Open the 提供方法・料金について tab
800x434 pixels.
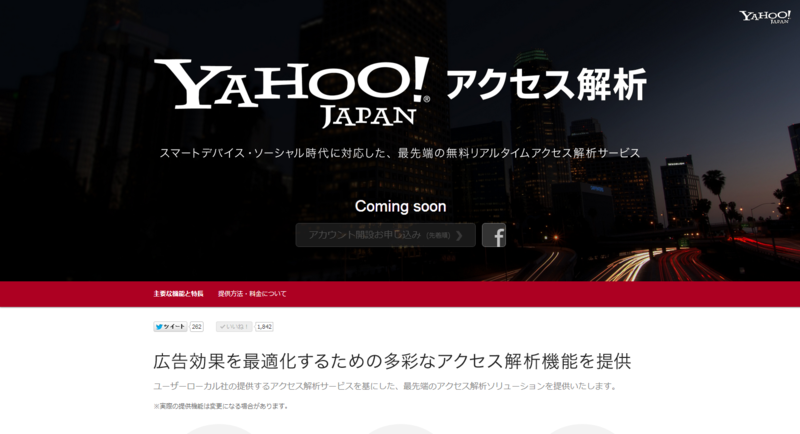tap(252, 294)
